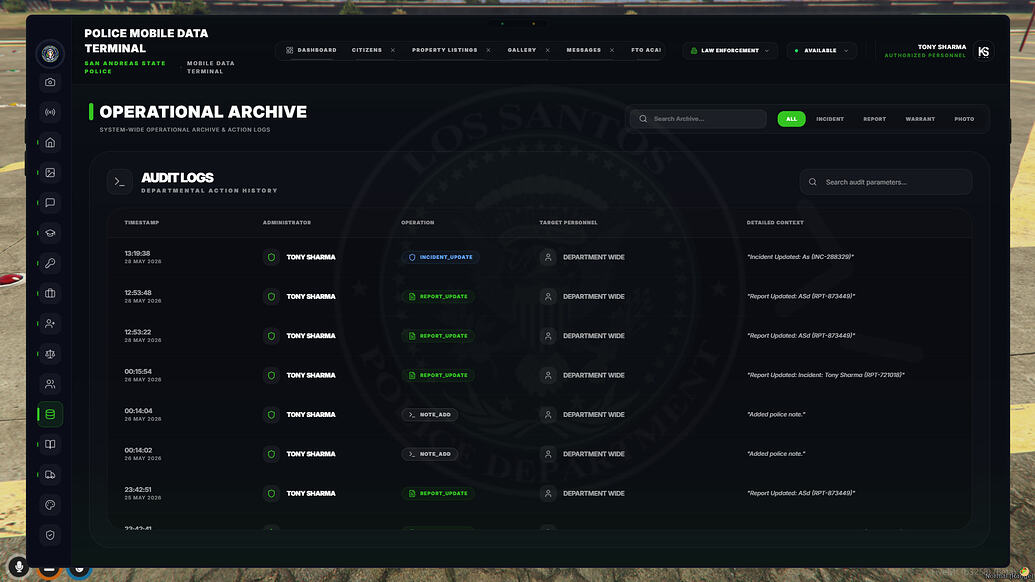Click the police department seal logo in the sidebar
The image size is (1035, 582).
[50, 53]
